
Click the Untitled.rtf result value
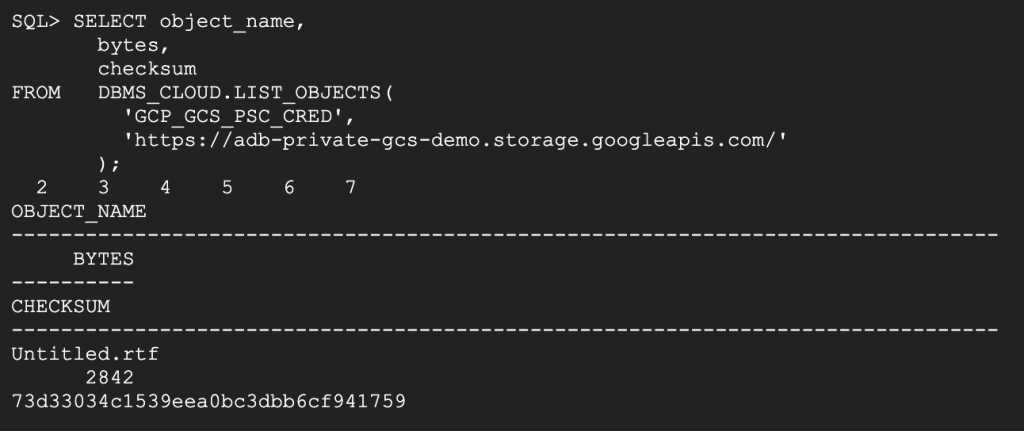pos(85,353)
